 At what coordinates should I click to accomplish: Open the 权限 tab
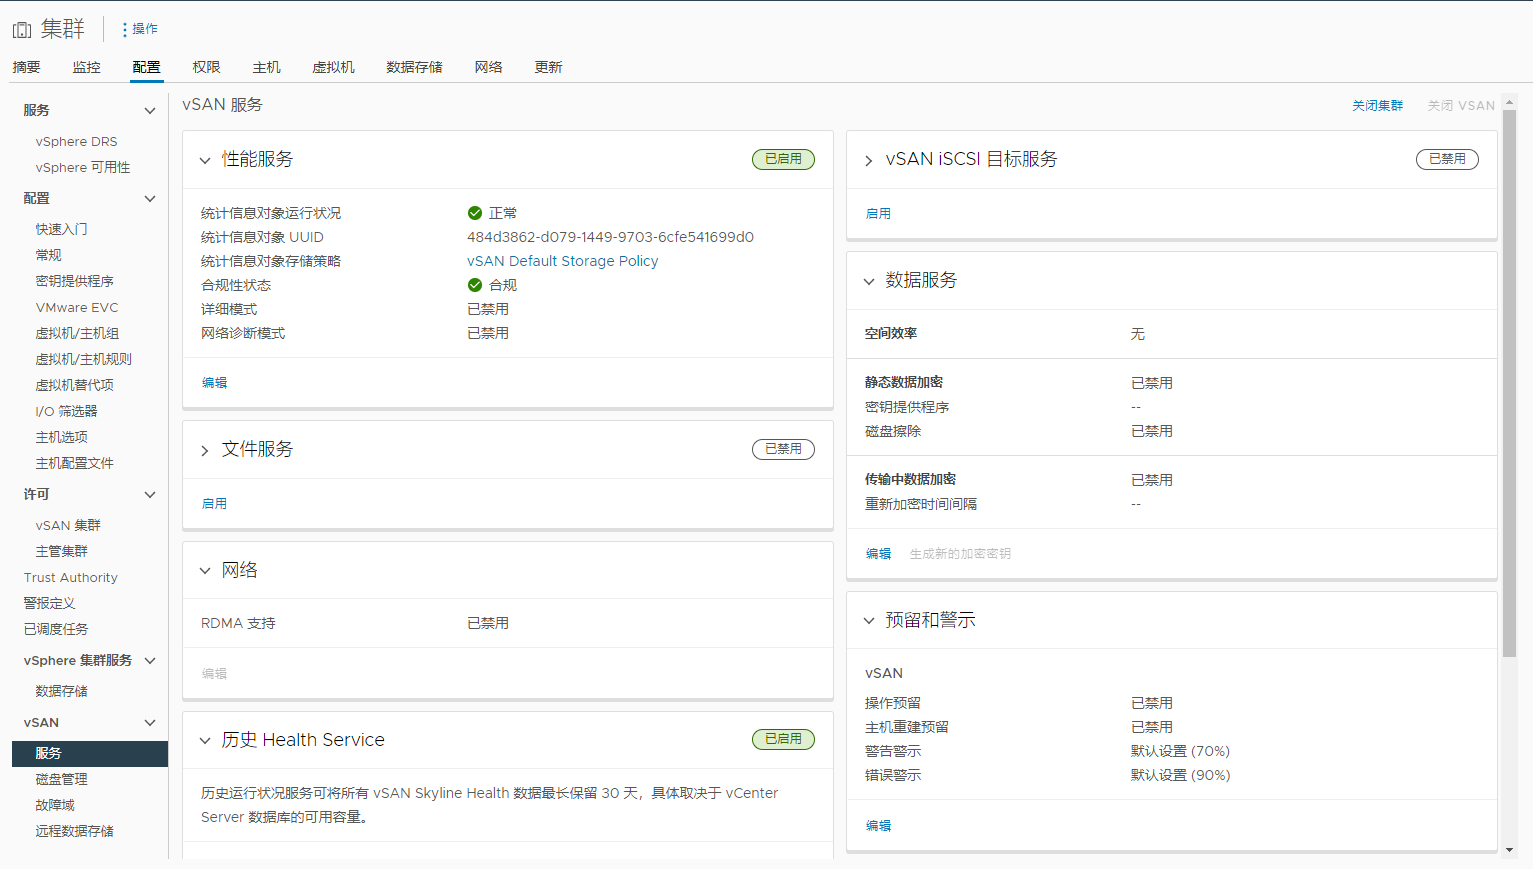[206, 67]
